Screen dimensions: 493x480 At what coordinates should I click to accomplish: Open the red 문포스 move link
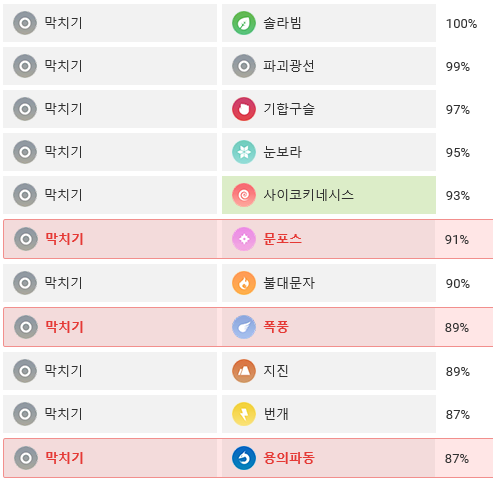(x=282, y=239)
